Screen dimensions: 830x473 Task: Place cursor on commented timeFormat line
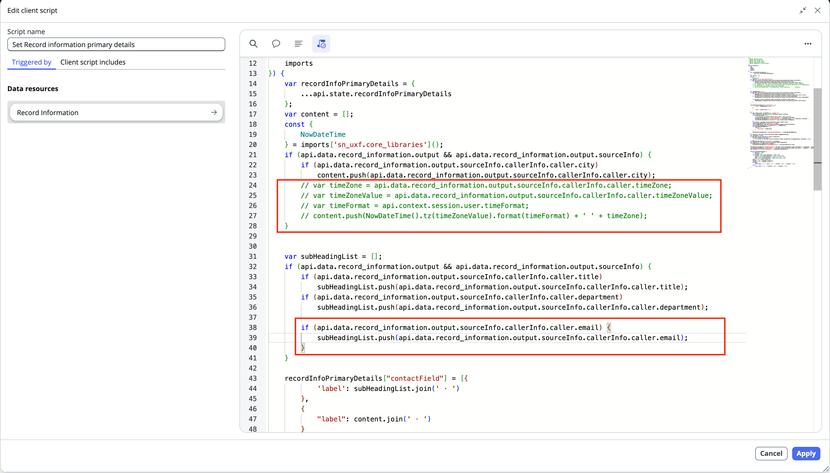click(414, 206)
